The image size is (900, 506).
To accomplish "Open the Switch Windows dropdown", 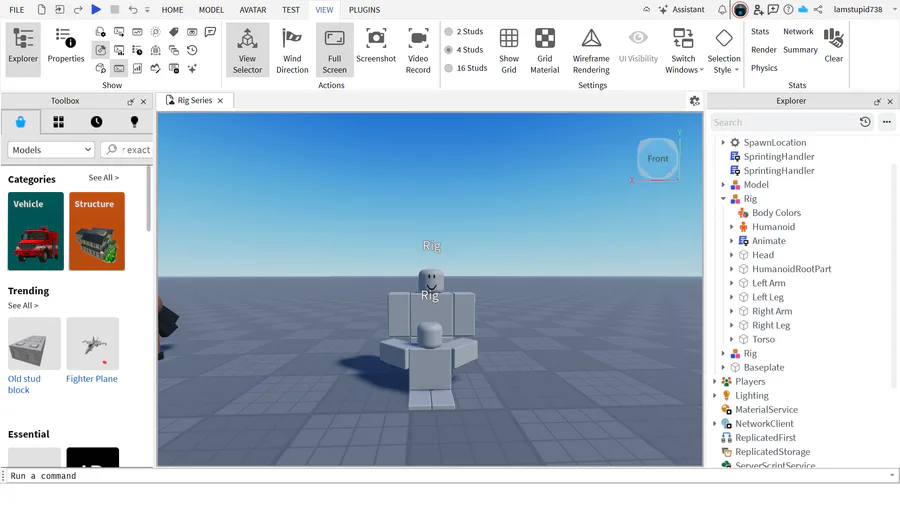I will [683, 49].
